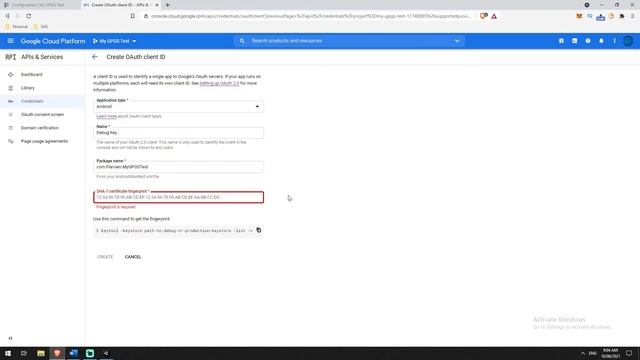Expand the search bar dropdown chevron
This screenshot has width=640, height=360.
pos(457,41)
